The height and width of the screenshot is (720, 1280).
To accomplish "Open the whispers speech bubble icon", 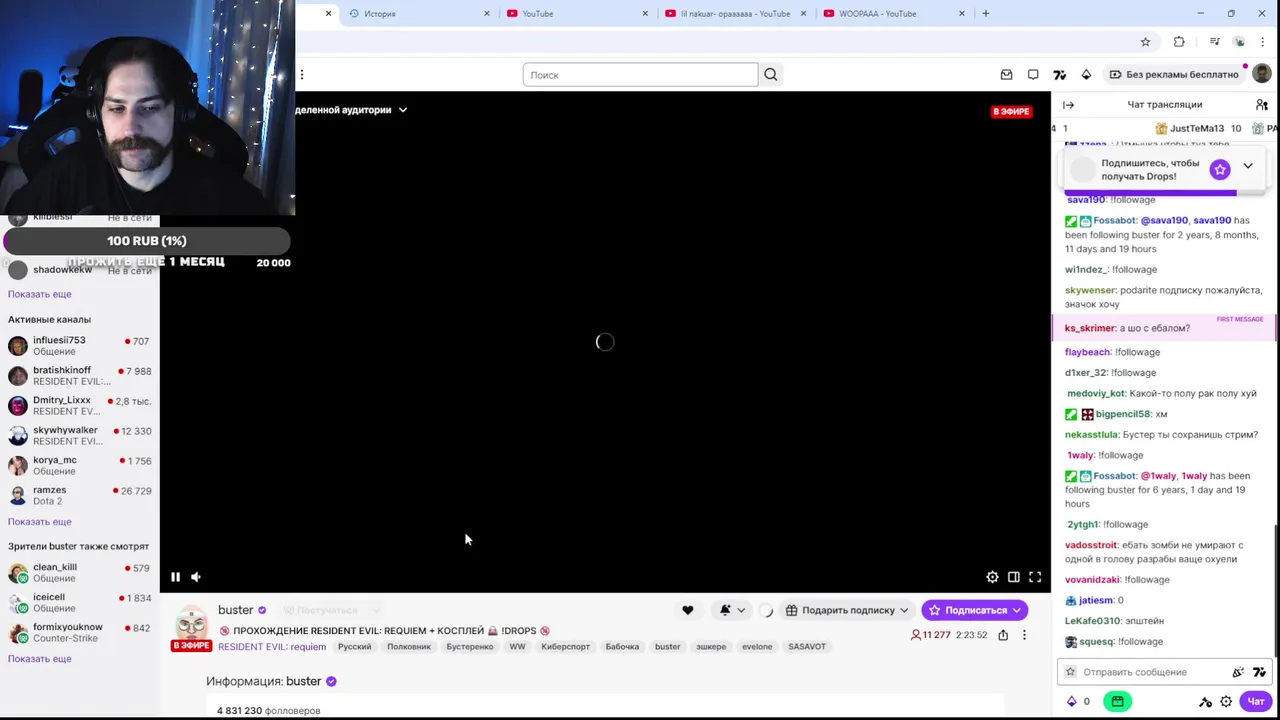I will click(1033, 75).
